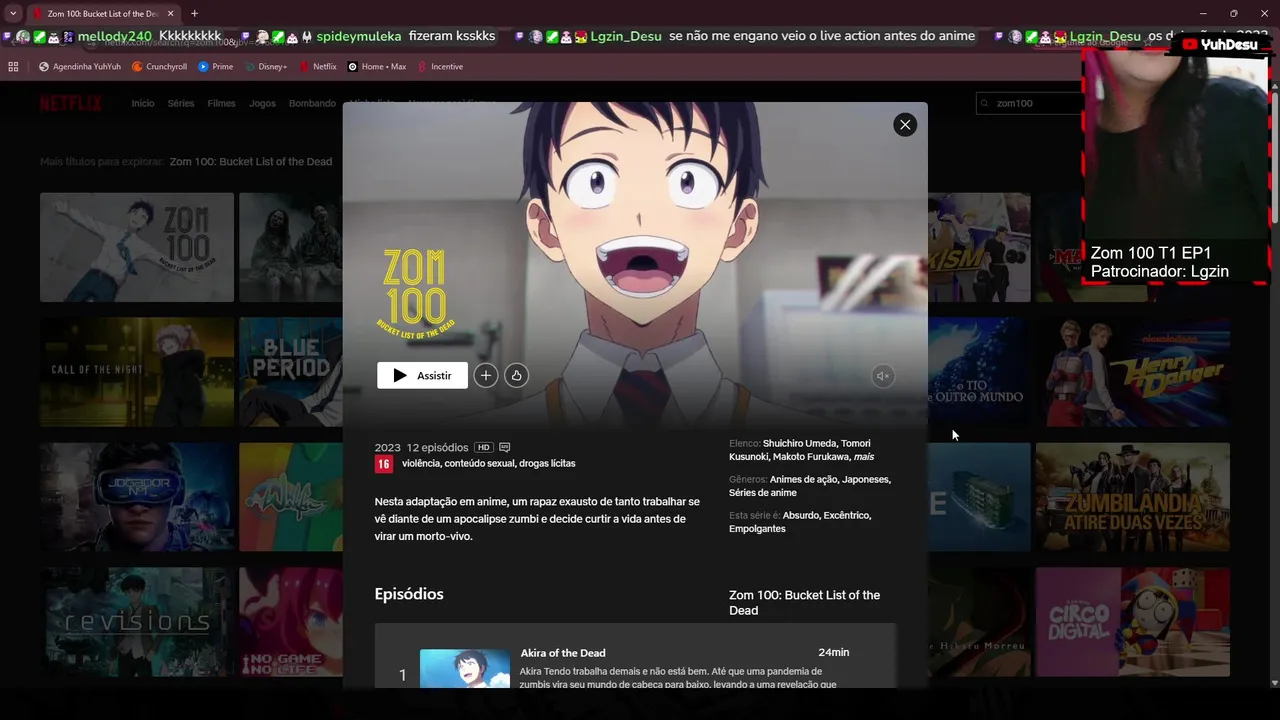Open the Netflix logo home link
Image resolution: width=1280 pixels, height=720 pixels.
point(71,103)
